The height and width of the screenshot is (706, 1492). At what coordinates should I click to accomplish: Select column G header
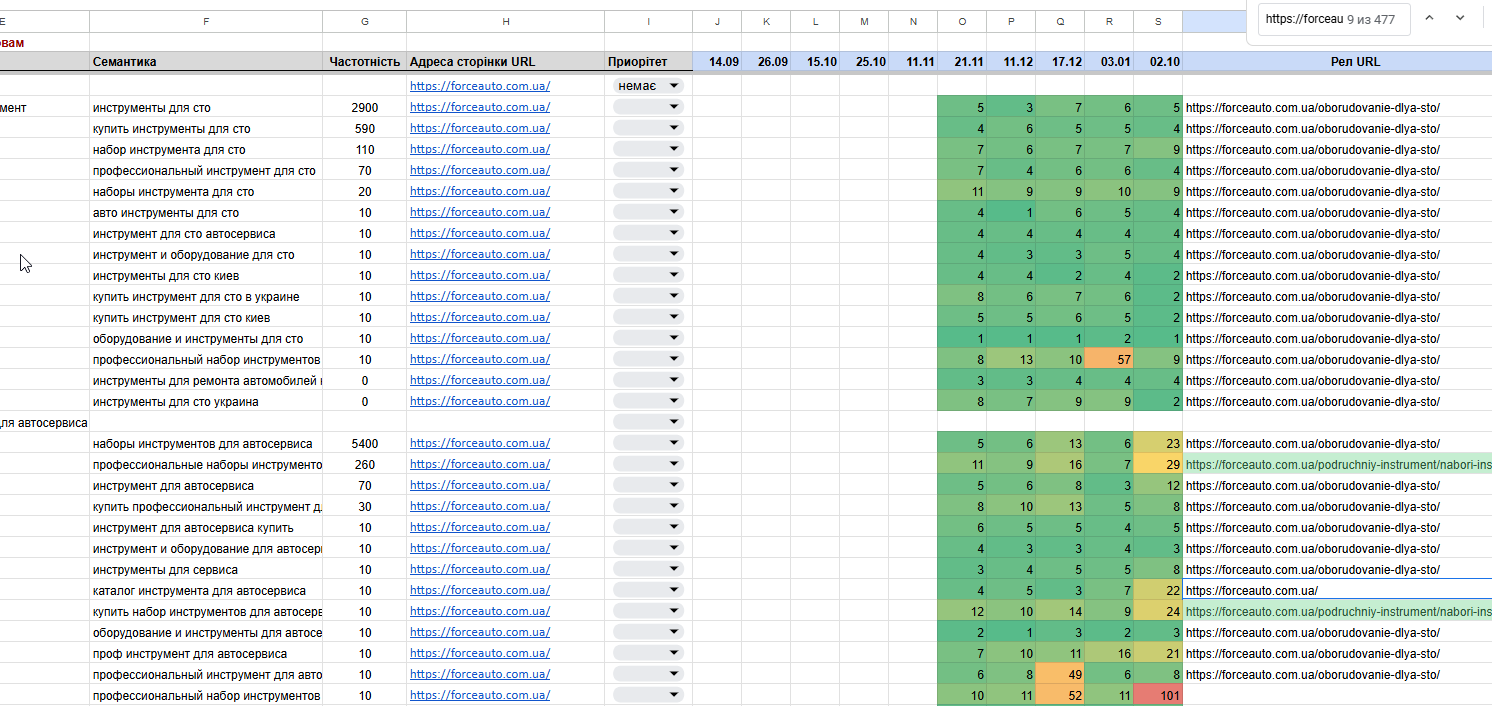click(x=364, y=21)
